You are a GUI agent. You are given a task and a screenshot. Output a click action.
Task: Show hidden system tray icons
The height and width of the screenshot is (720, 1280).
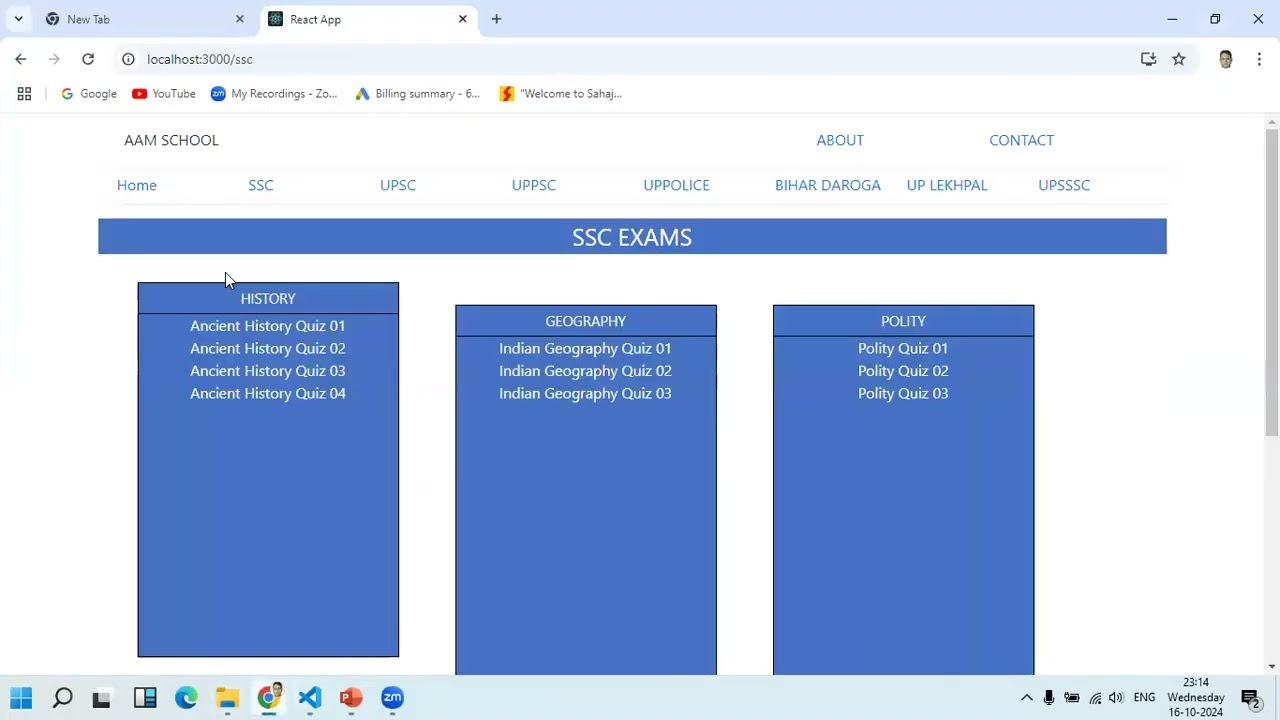1026,698
